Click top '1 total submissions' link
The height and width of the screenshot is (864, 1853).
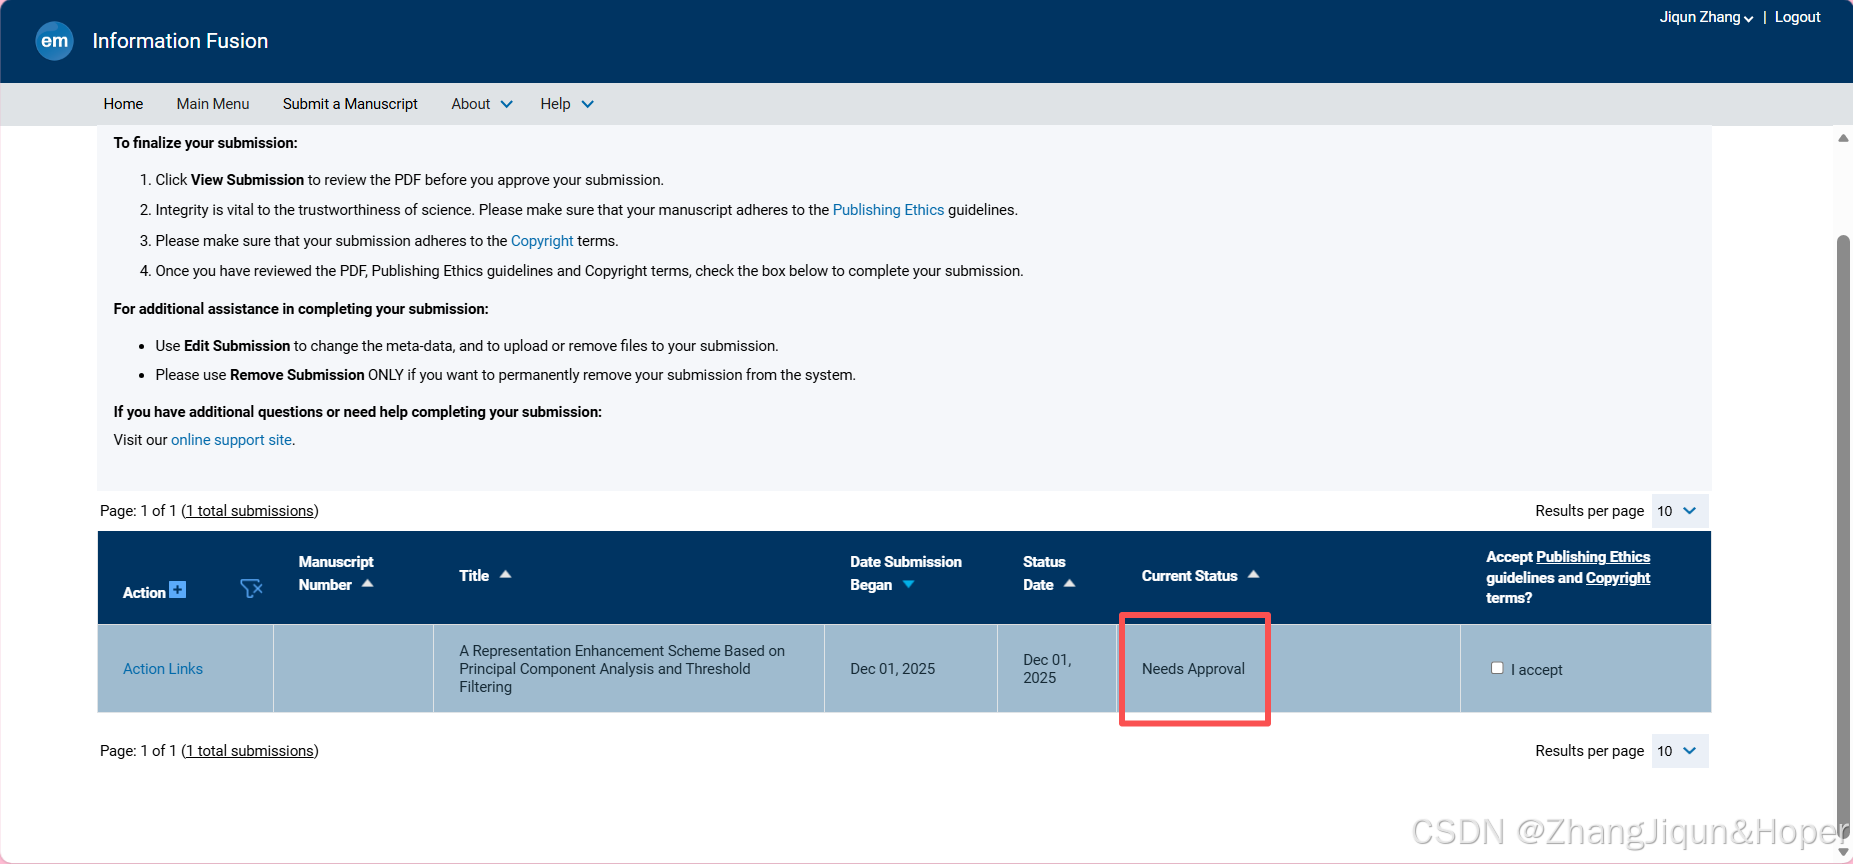(x=250, y=511)
